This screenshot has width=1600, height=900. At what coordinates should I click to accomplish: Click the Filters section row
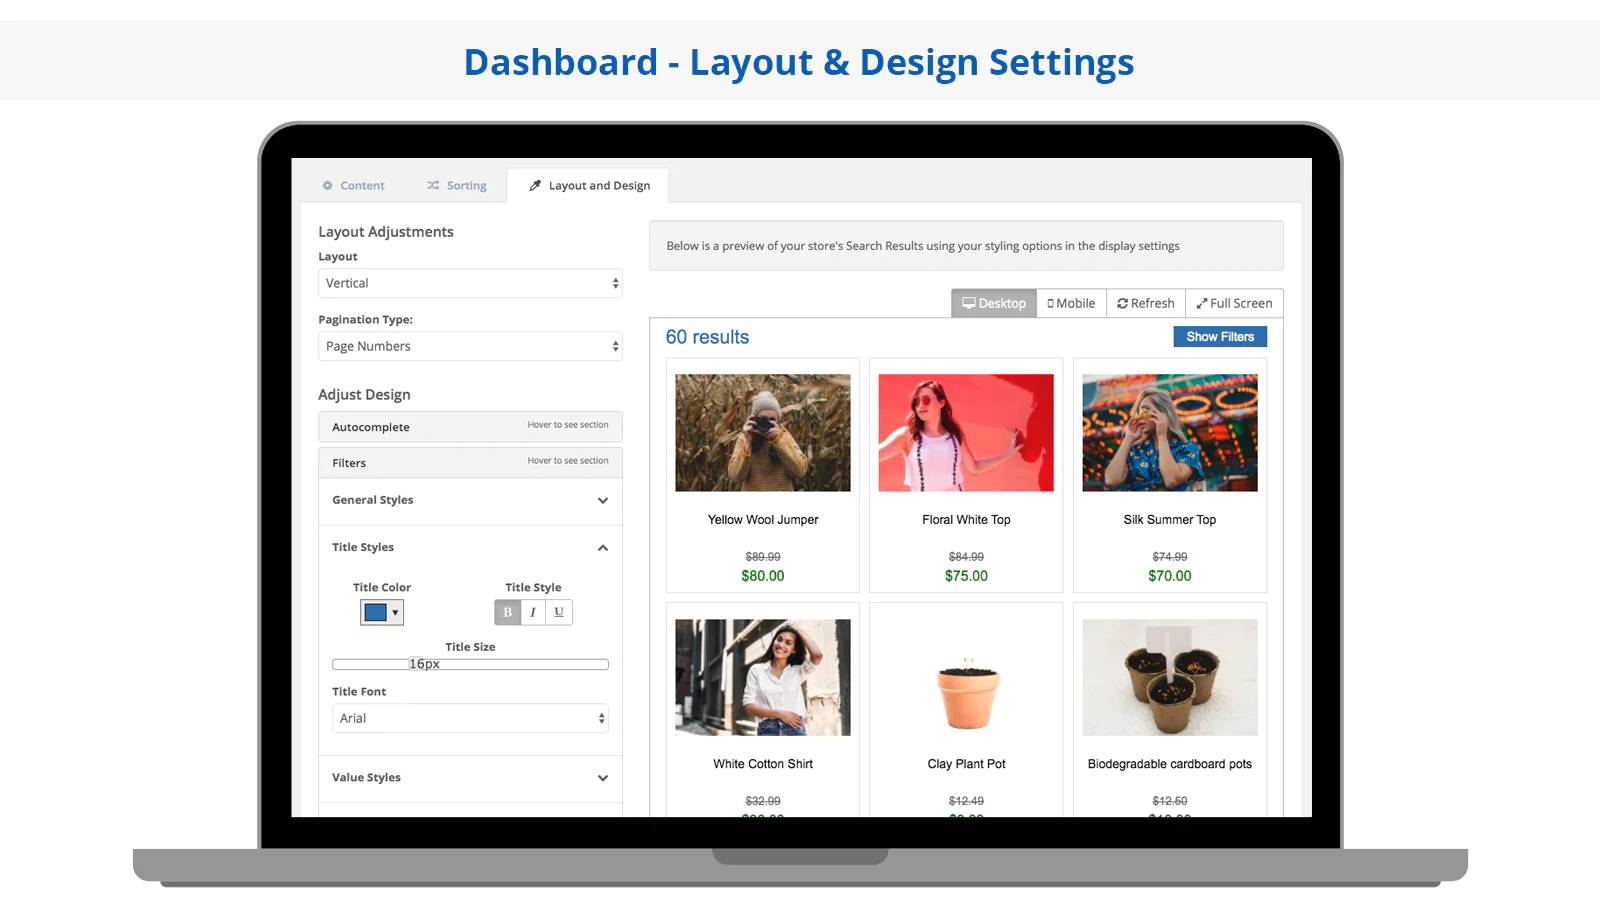tap(470, 463)
